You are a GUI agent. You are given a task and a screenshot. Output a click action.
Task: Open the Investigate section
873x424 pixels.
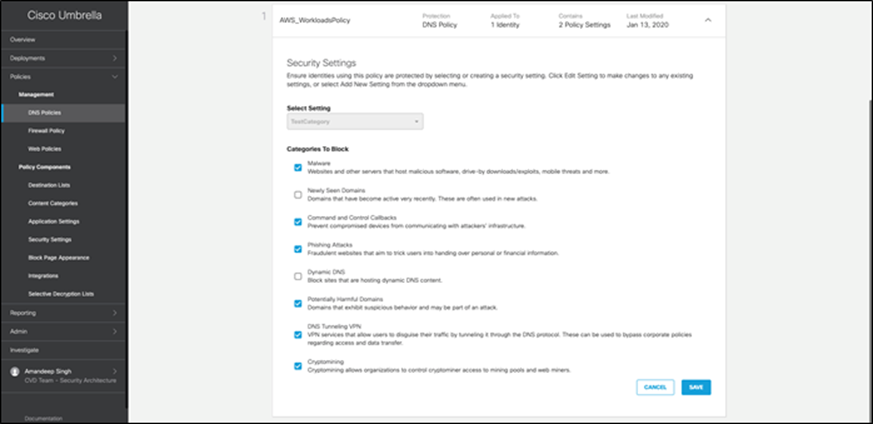(x=24, y=350)
